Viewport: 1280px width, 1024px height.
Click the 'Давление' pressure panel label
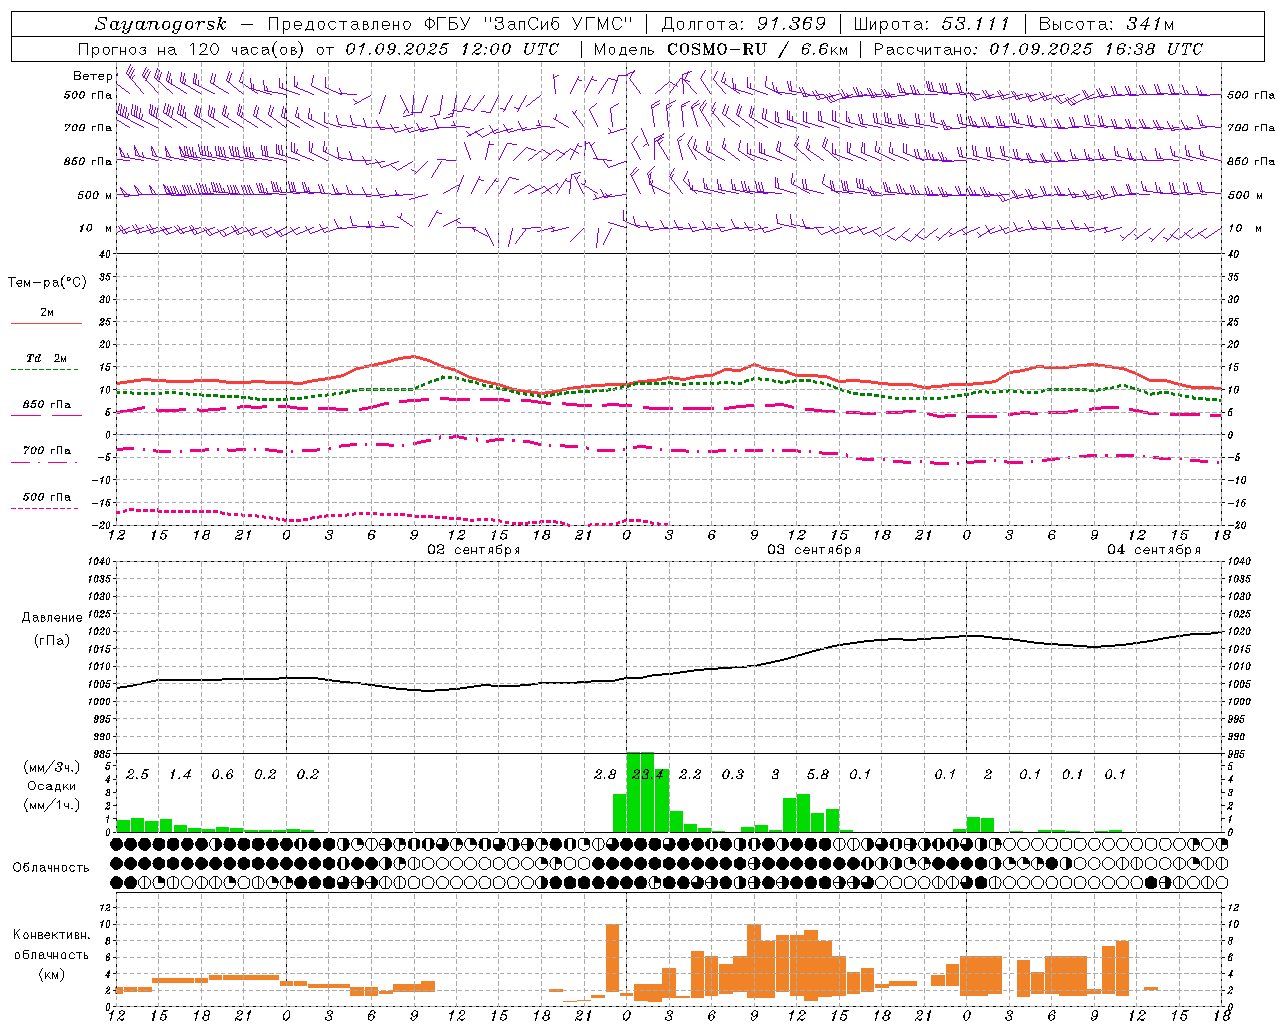52,618
